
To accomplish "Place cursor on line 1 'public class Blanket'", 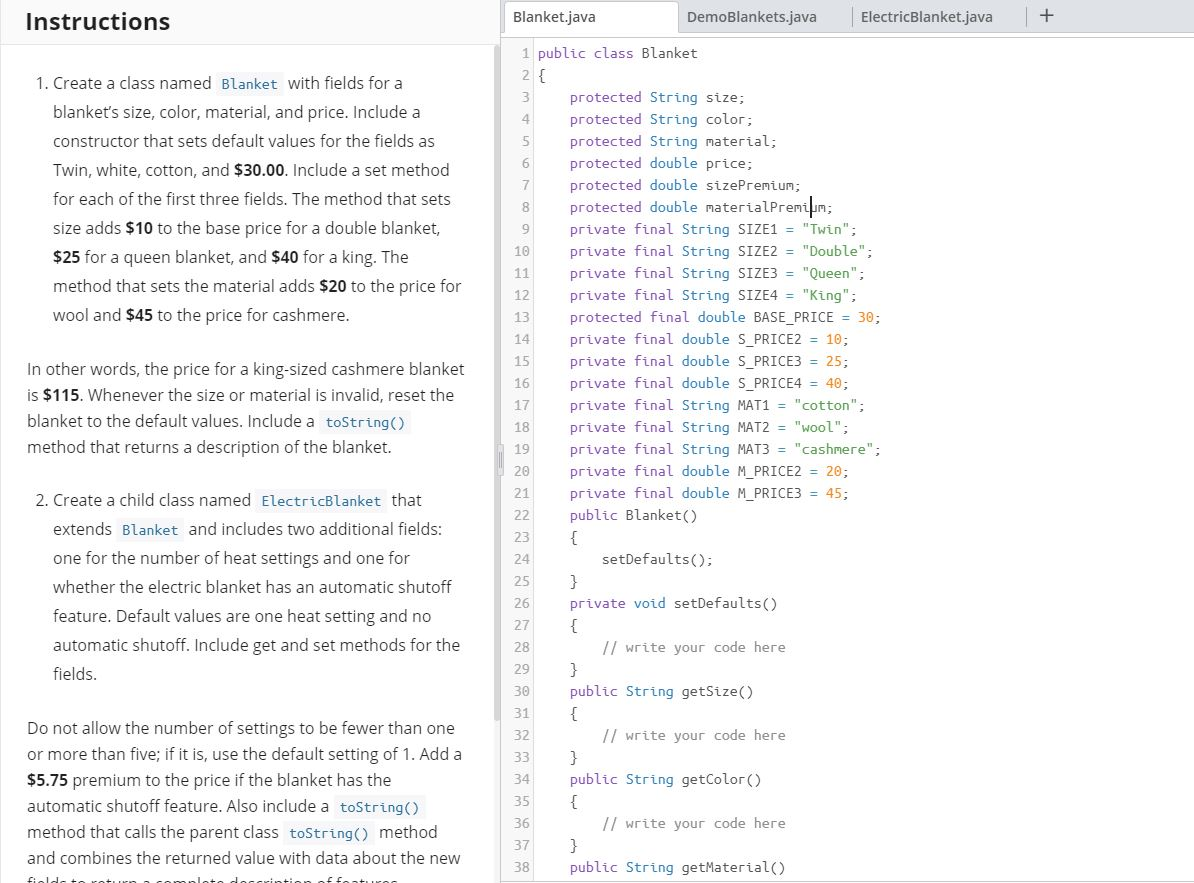I will (617, 53).
